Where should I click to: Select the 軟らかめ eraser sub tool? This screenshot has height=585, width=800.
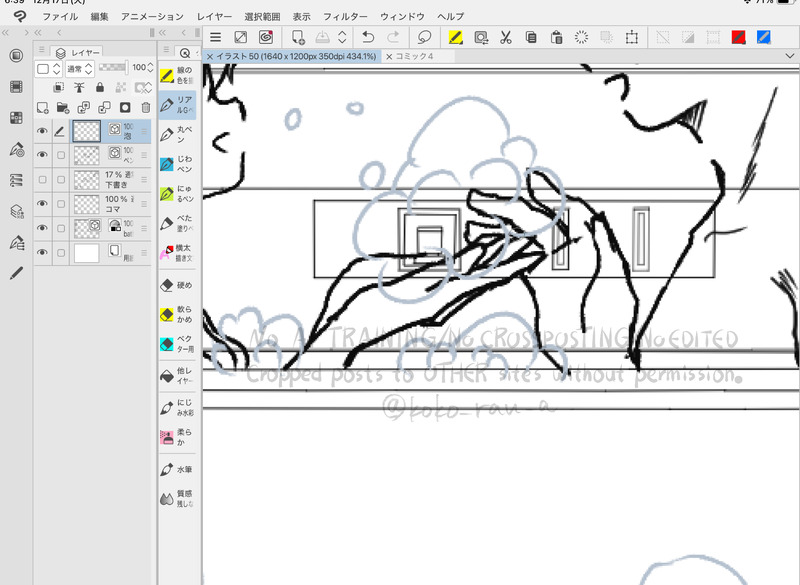coord(177,314)
